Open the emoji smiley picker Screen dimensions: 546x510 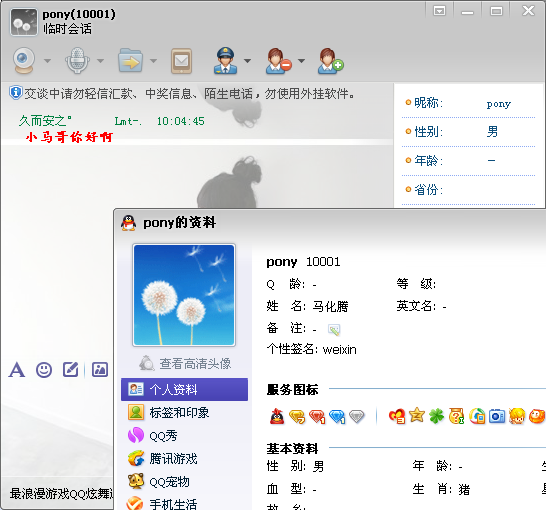tap(44, 370)
